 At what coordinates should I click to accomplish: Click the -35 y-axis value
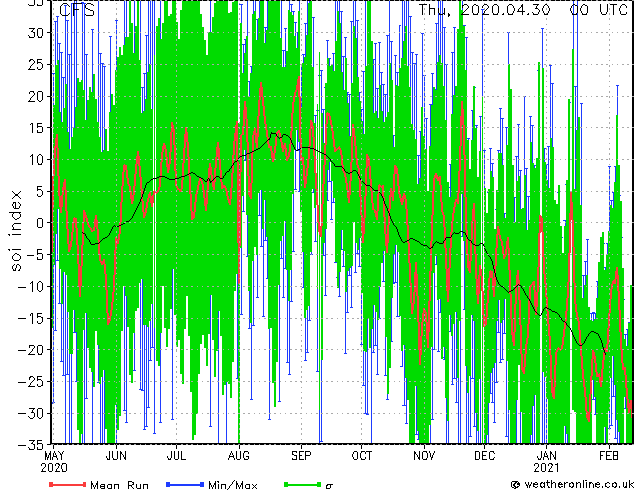tap(31, 445)
